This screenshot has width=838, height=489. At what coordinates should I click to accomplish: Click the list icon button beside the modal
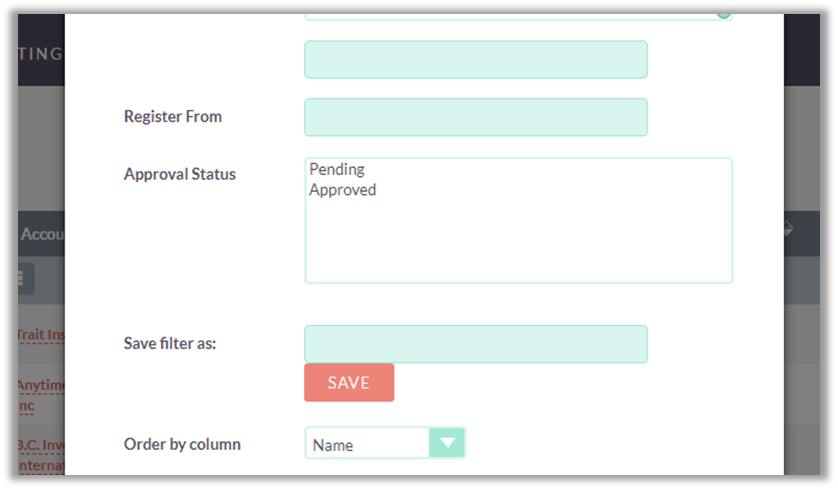point(25,279)
